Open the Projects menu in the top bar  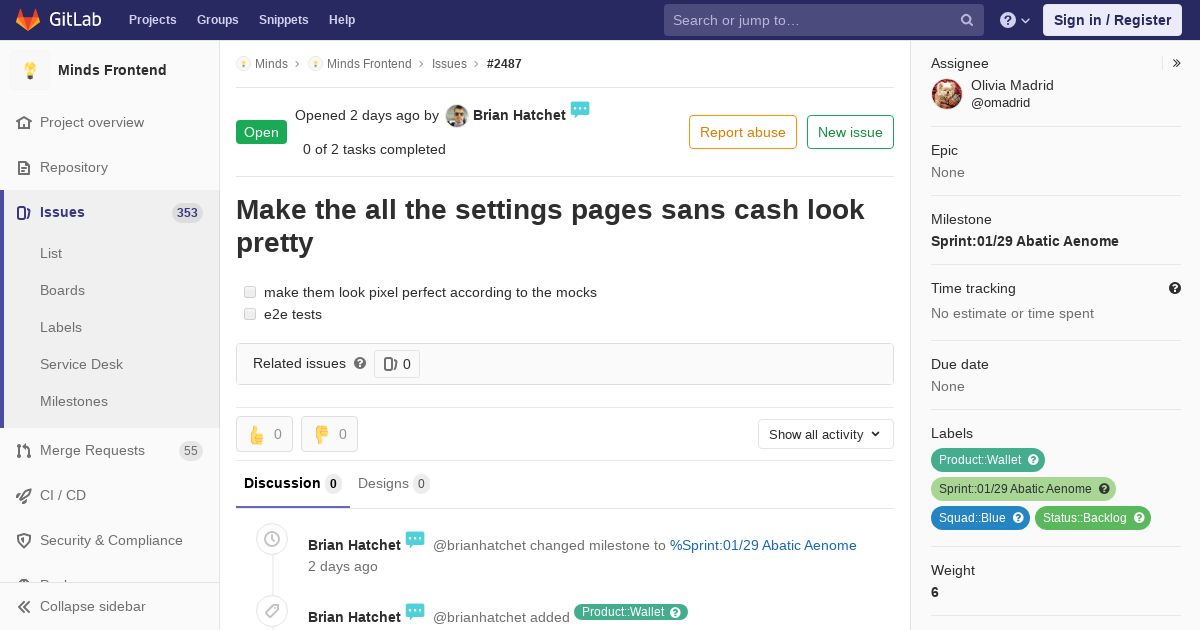pos(152,20)
